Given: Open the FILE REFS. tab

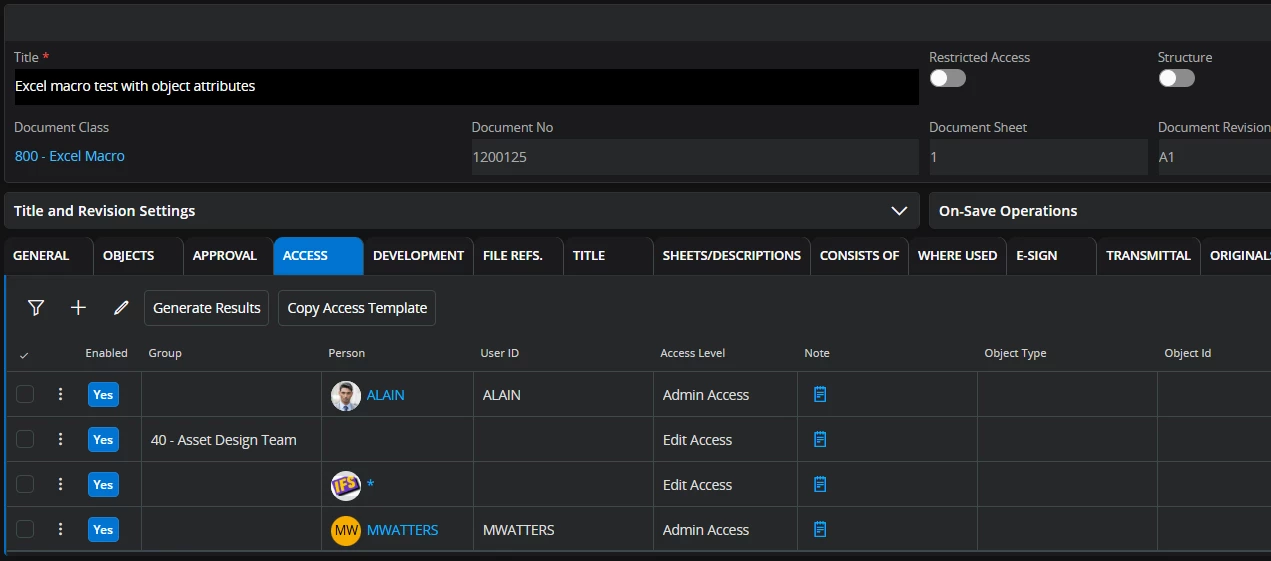Looking at the screenshot, I should coord(517,256).
